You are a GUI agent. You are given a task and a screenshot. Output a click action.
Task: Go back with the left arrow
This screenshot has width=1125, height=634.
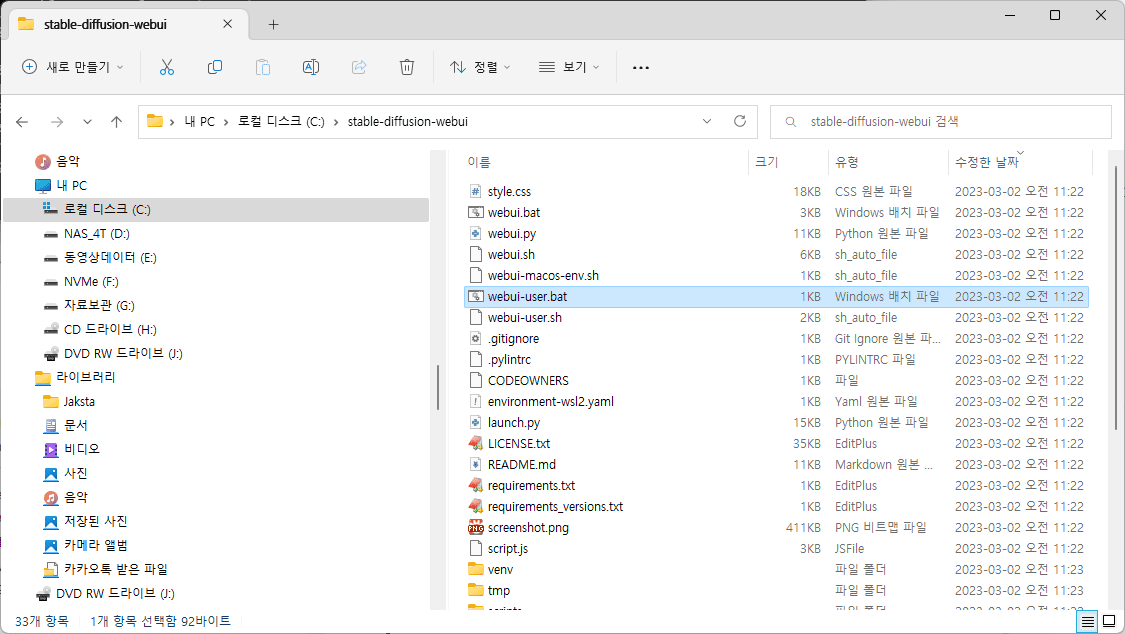(22, 122)
